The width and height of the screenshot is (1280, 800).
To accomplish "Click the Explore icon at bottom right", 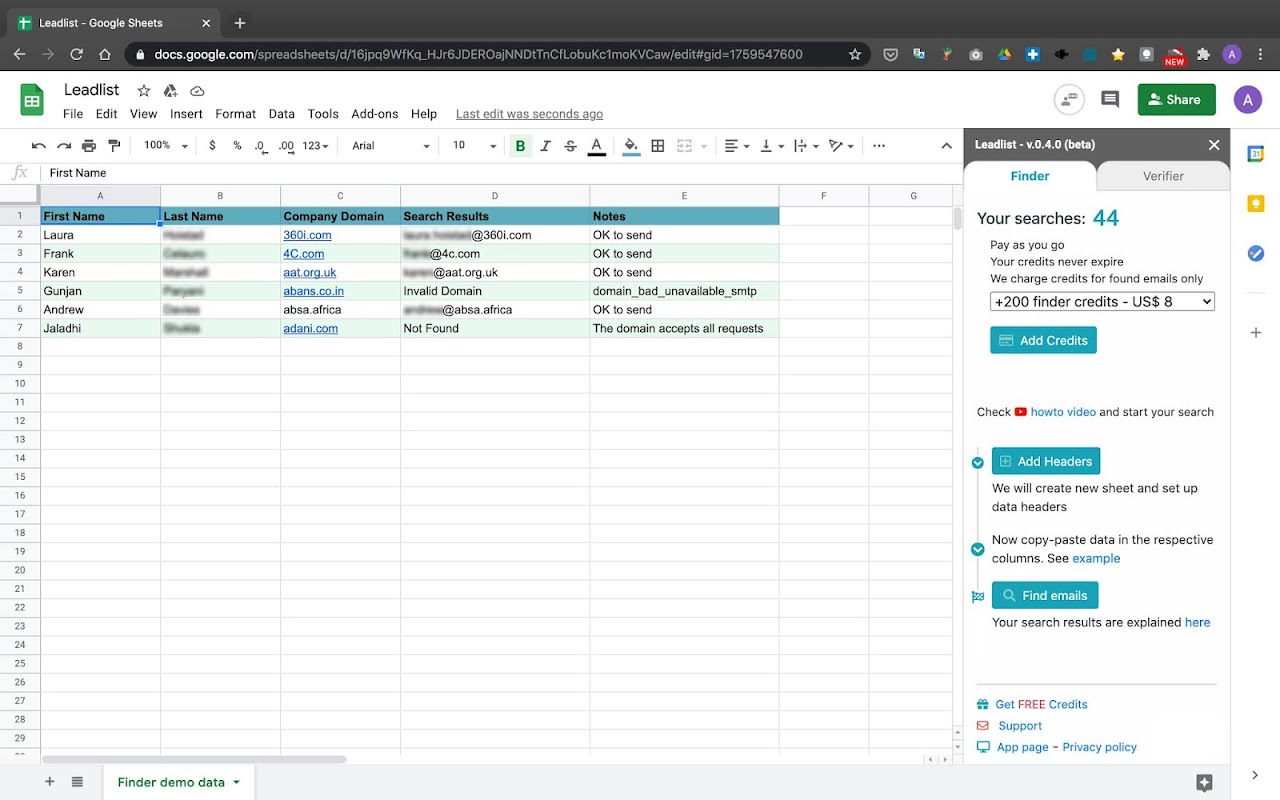I will [x=1204, y=782].
